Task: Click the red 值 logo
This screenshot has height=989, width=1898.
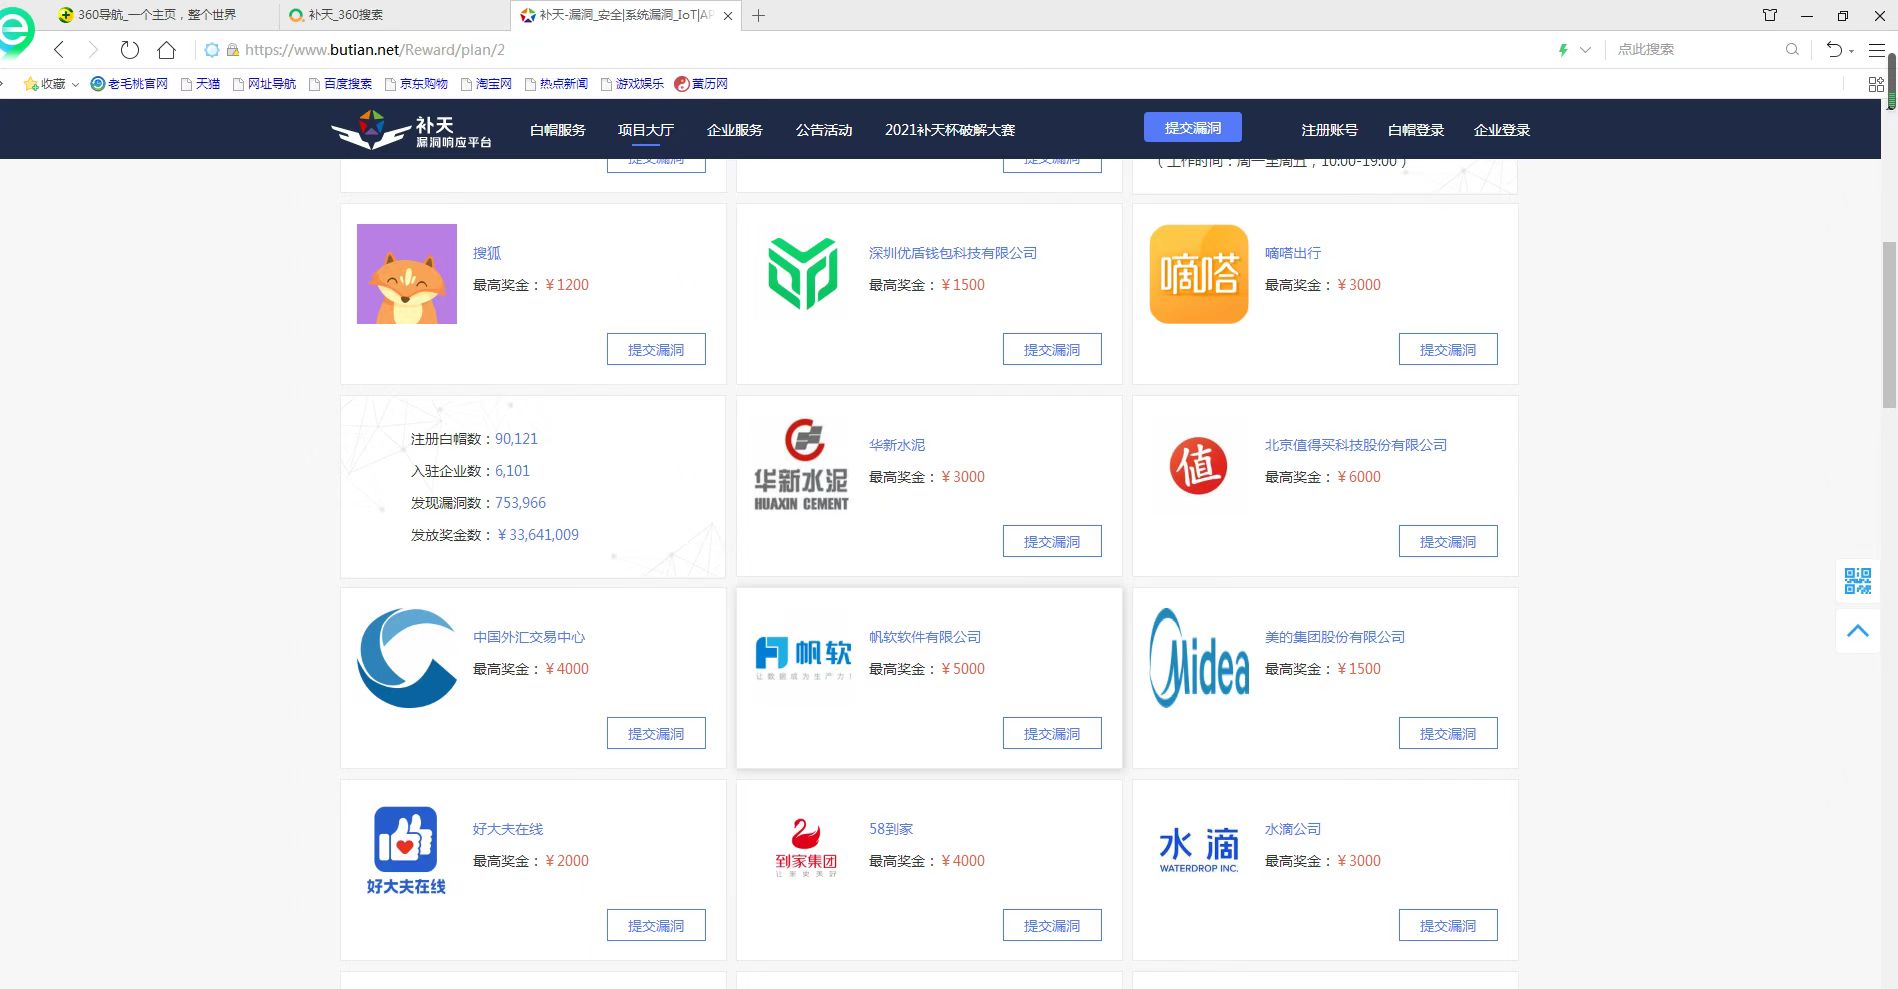Action: coord(1199,466)
